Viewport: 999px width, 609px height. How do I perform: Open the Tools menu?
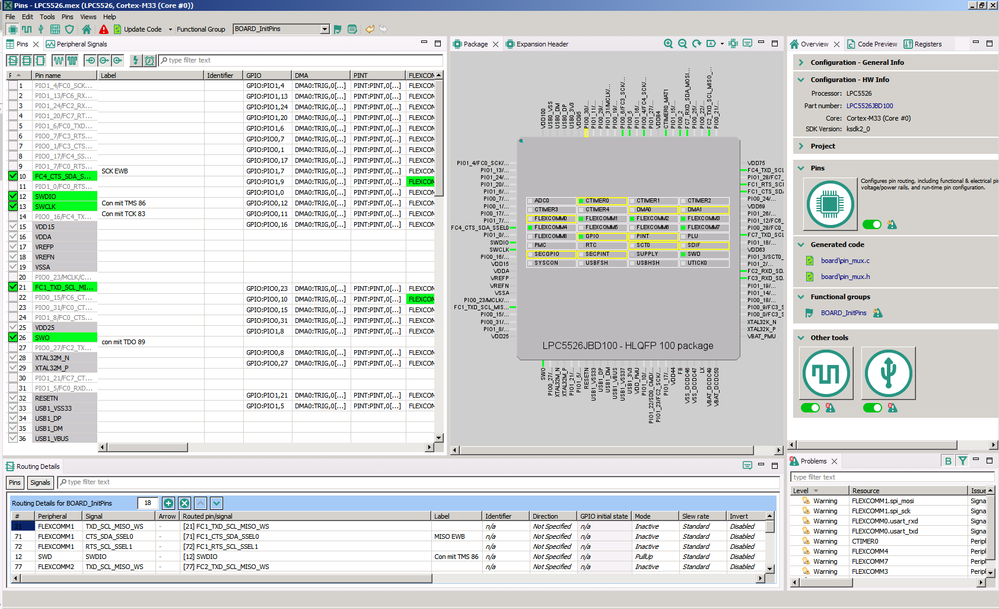(x=47, y=17)
